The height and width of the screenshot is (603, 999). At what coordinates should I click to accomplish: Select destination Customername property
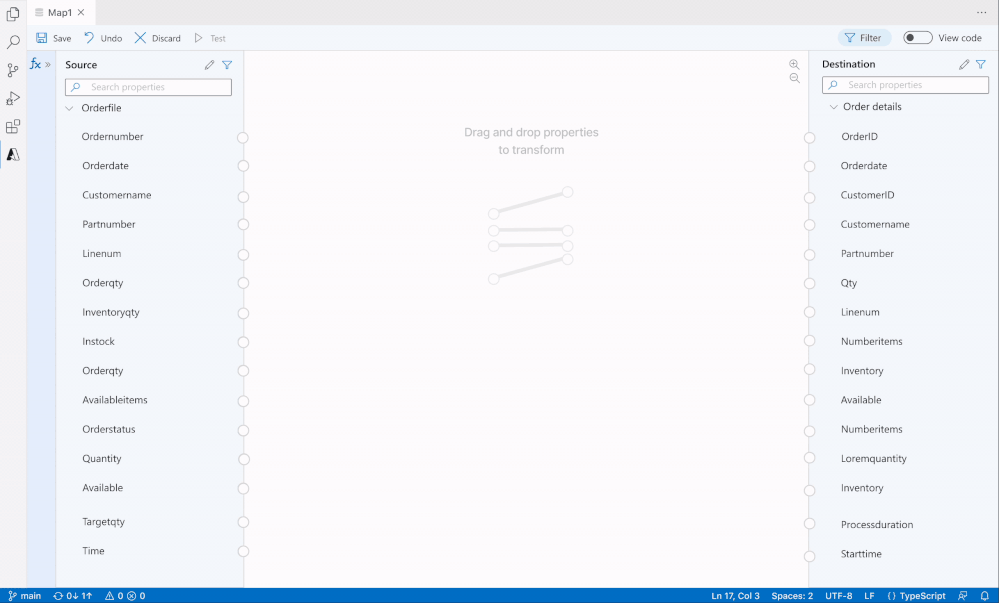(875, 224)
